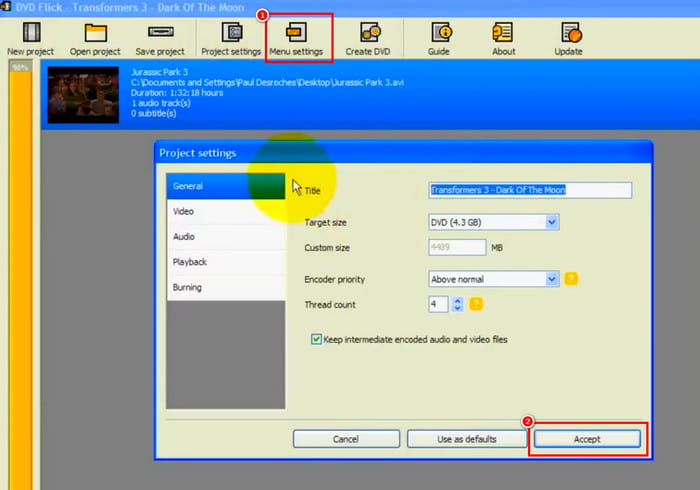Accept the project settings
The width and height of the screenshot is (700, 490).
click(587, 439)
